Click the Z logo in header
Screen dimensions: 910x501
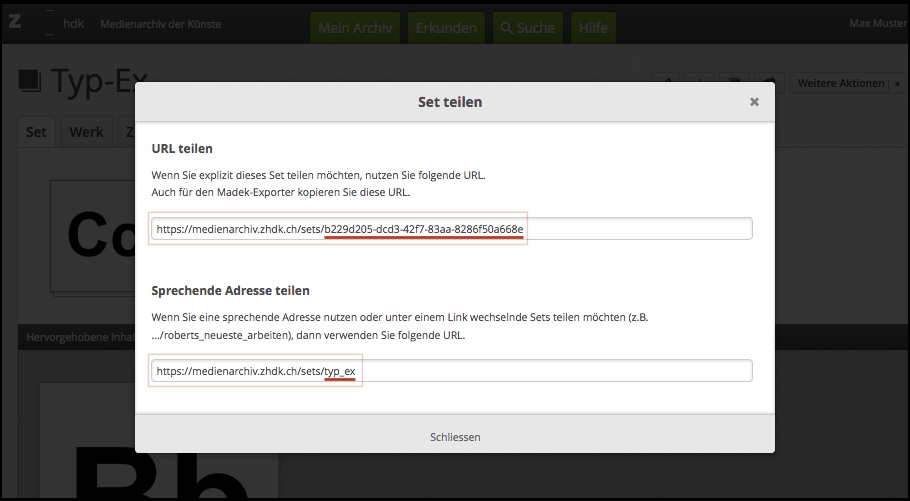point(15,22)
